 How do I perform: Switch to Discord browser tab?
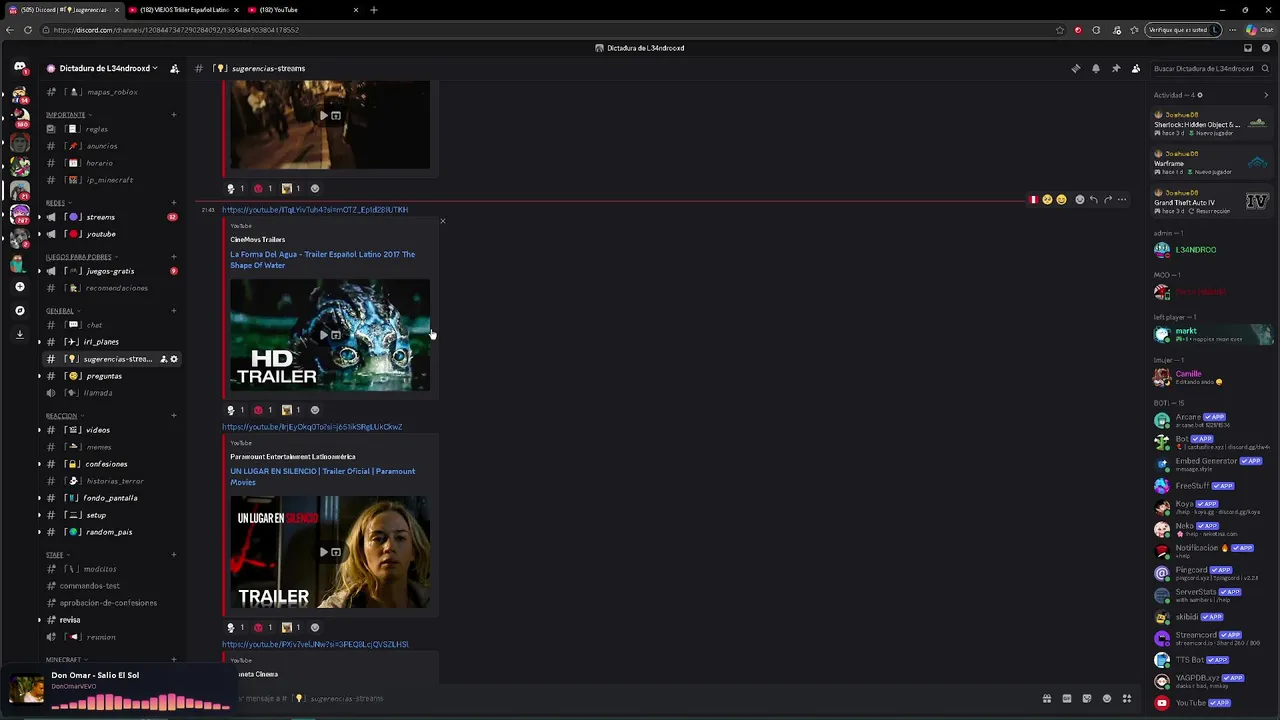coord(63,10)
